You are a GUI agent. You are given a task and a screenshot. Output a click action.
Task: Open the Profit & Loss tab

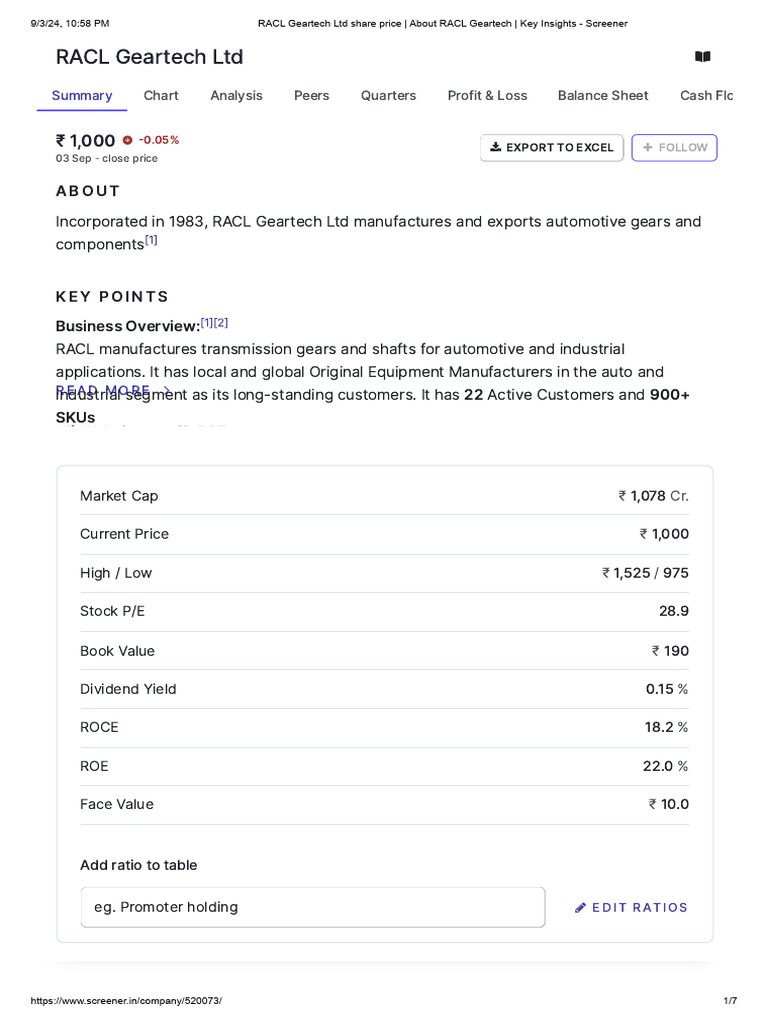tap(487, 96)
